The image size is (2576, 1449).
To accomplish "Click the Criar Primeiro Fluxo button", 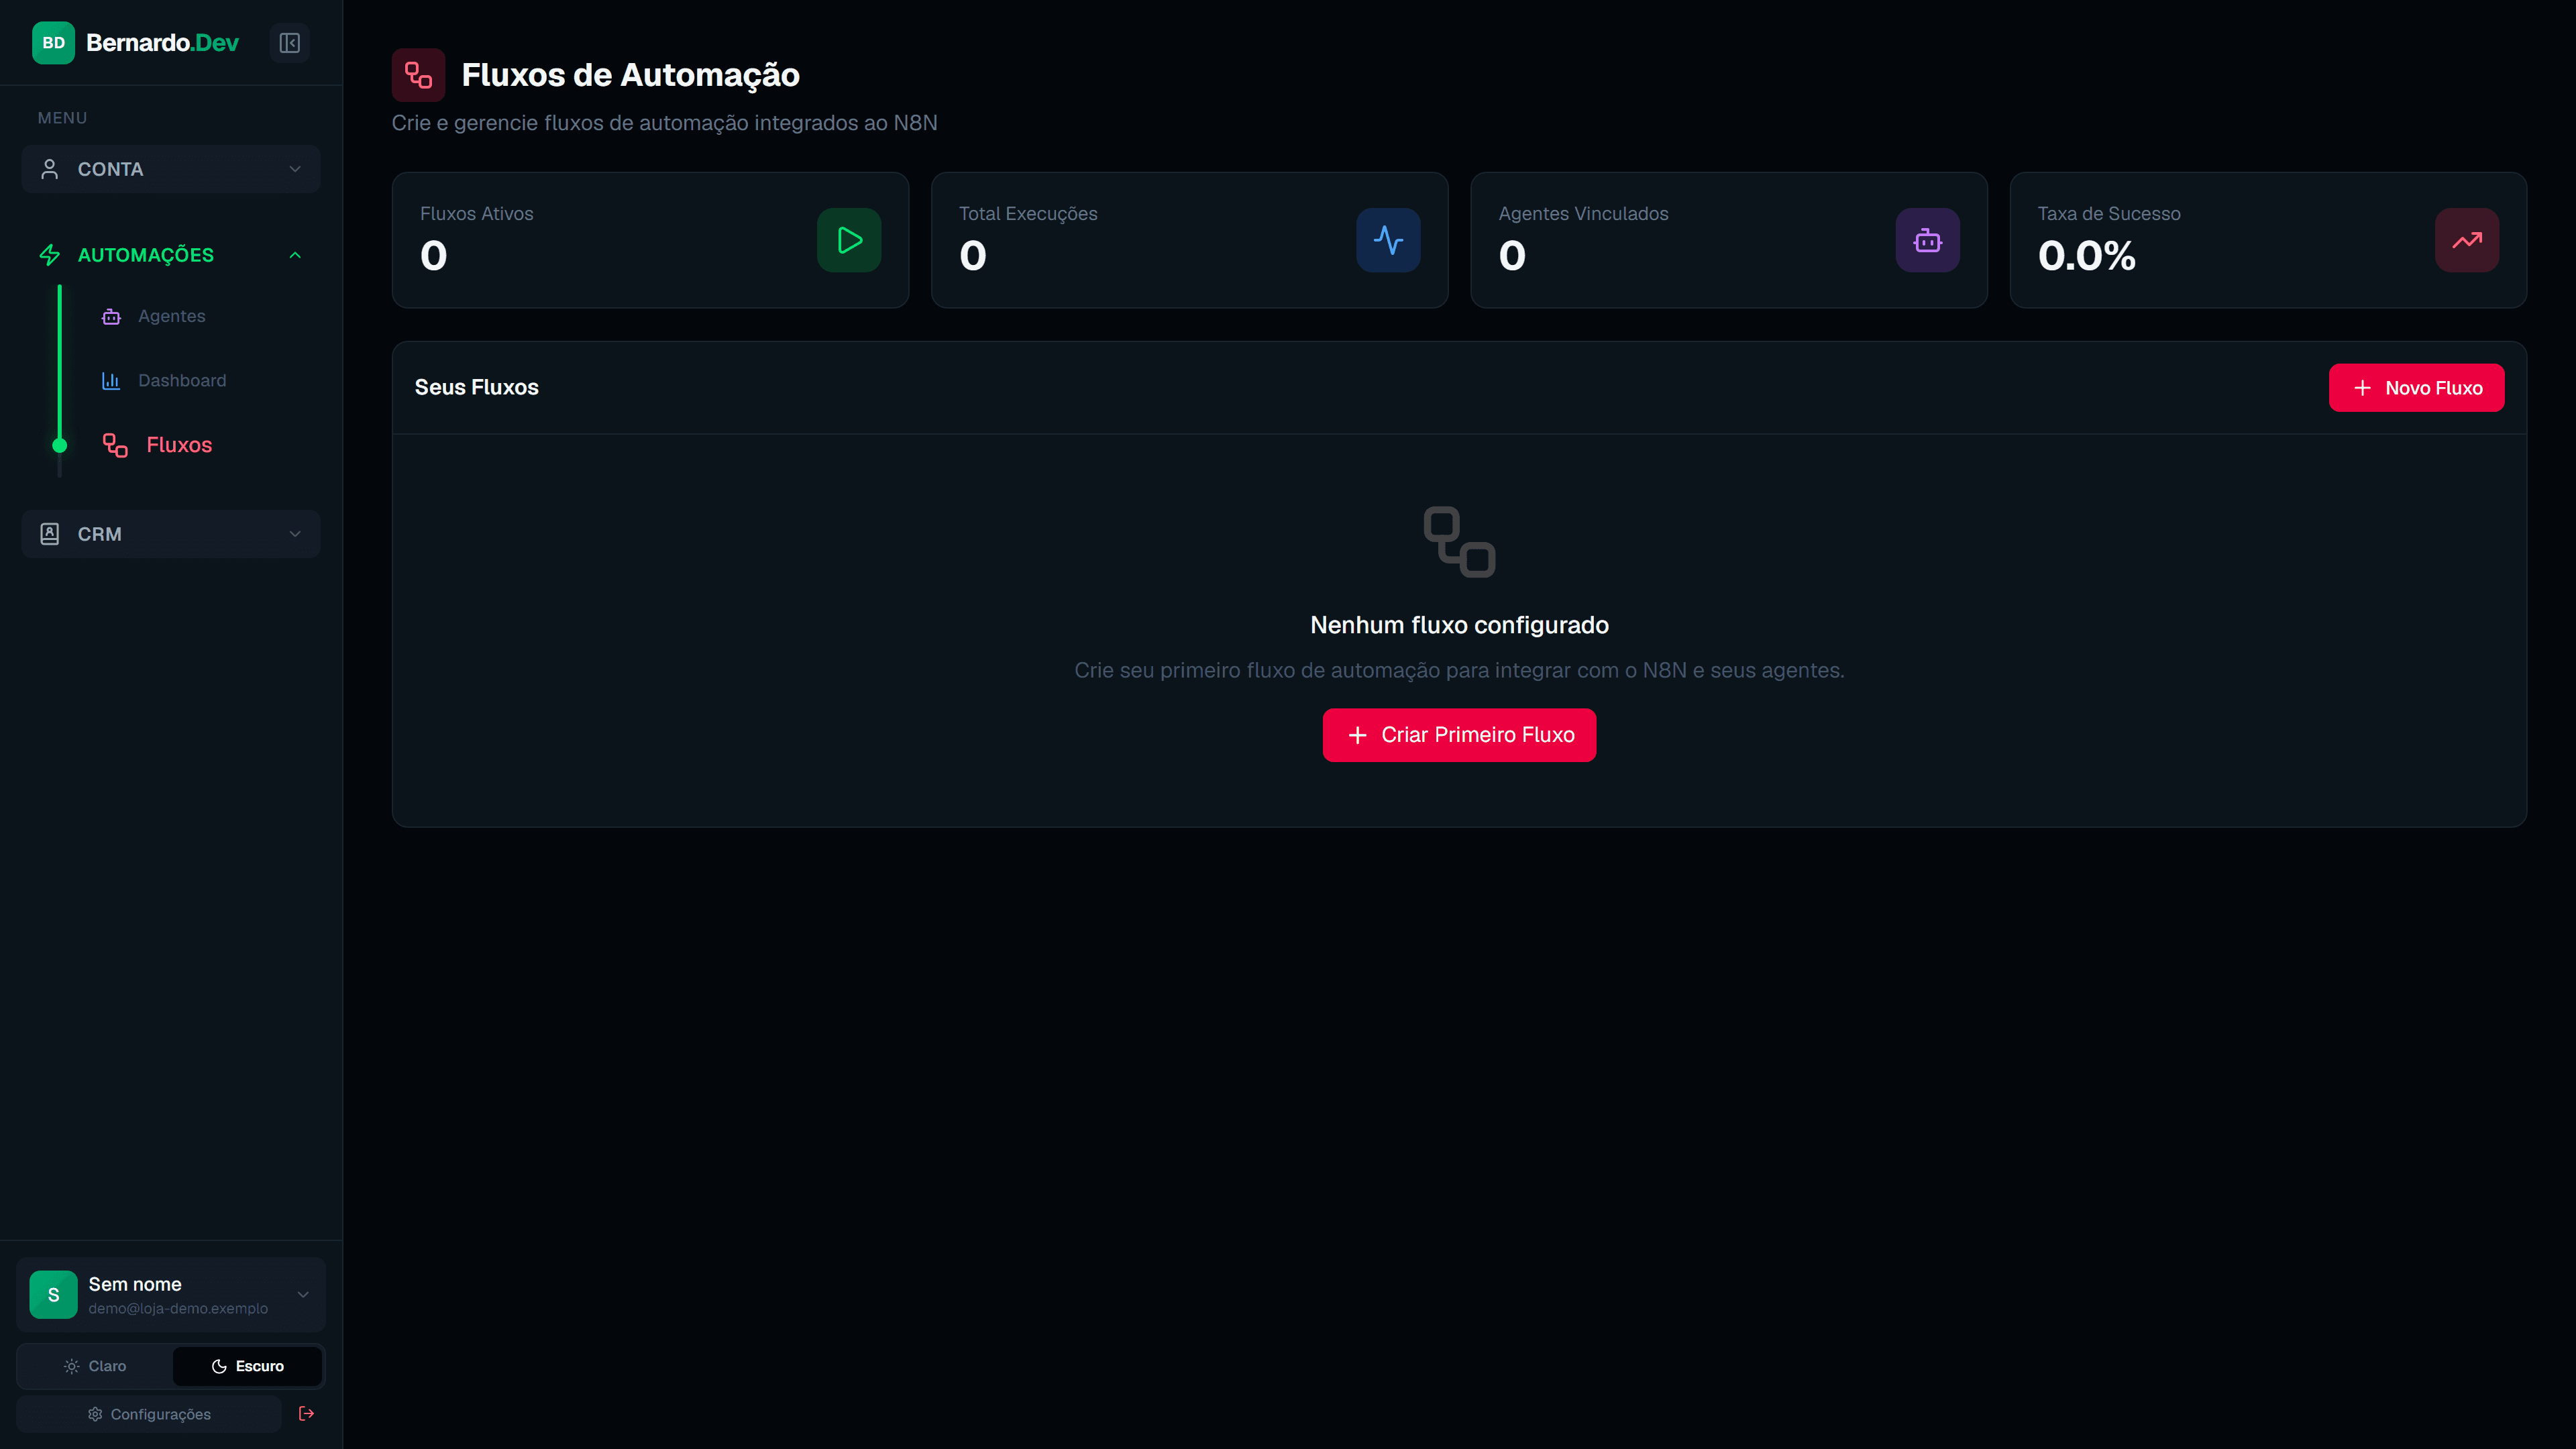I will point(1459,735).
